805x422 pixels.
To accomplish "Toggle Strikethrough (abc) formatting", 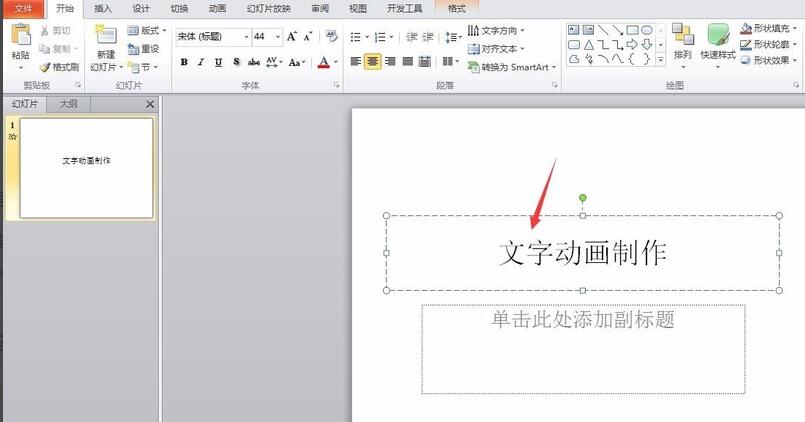I will (x=254, y=62).
